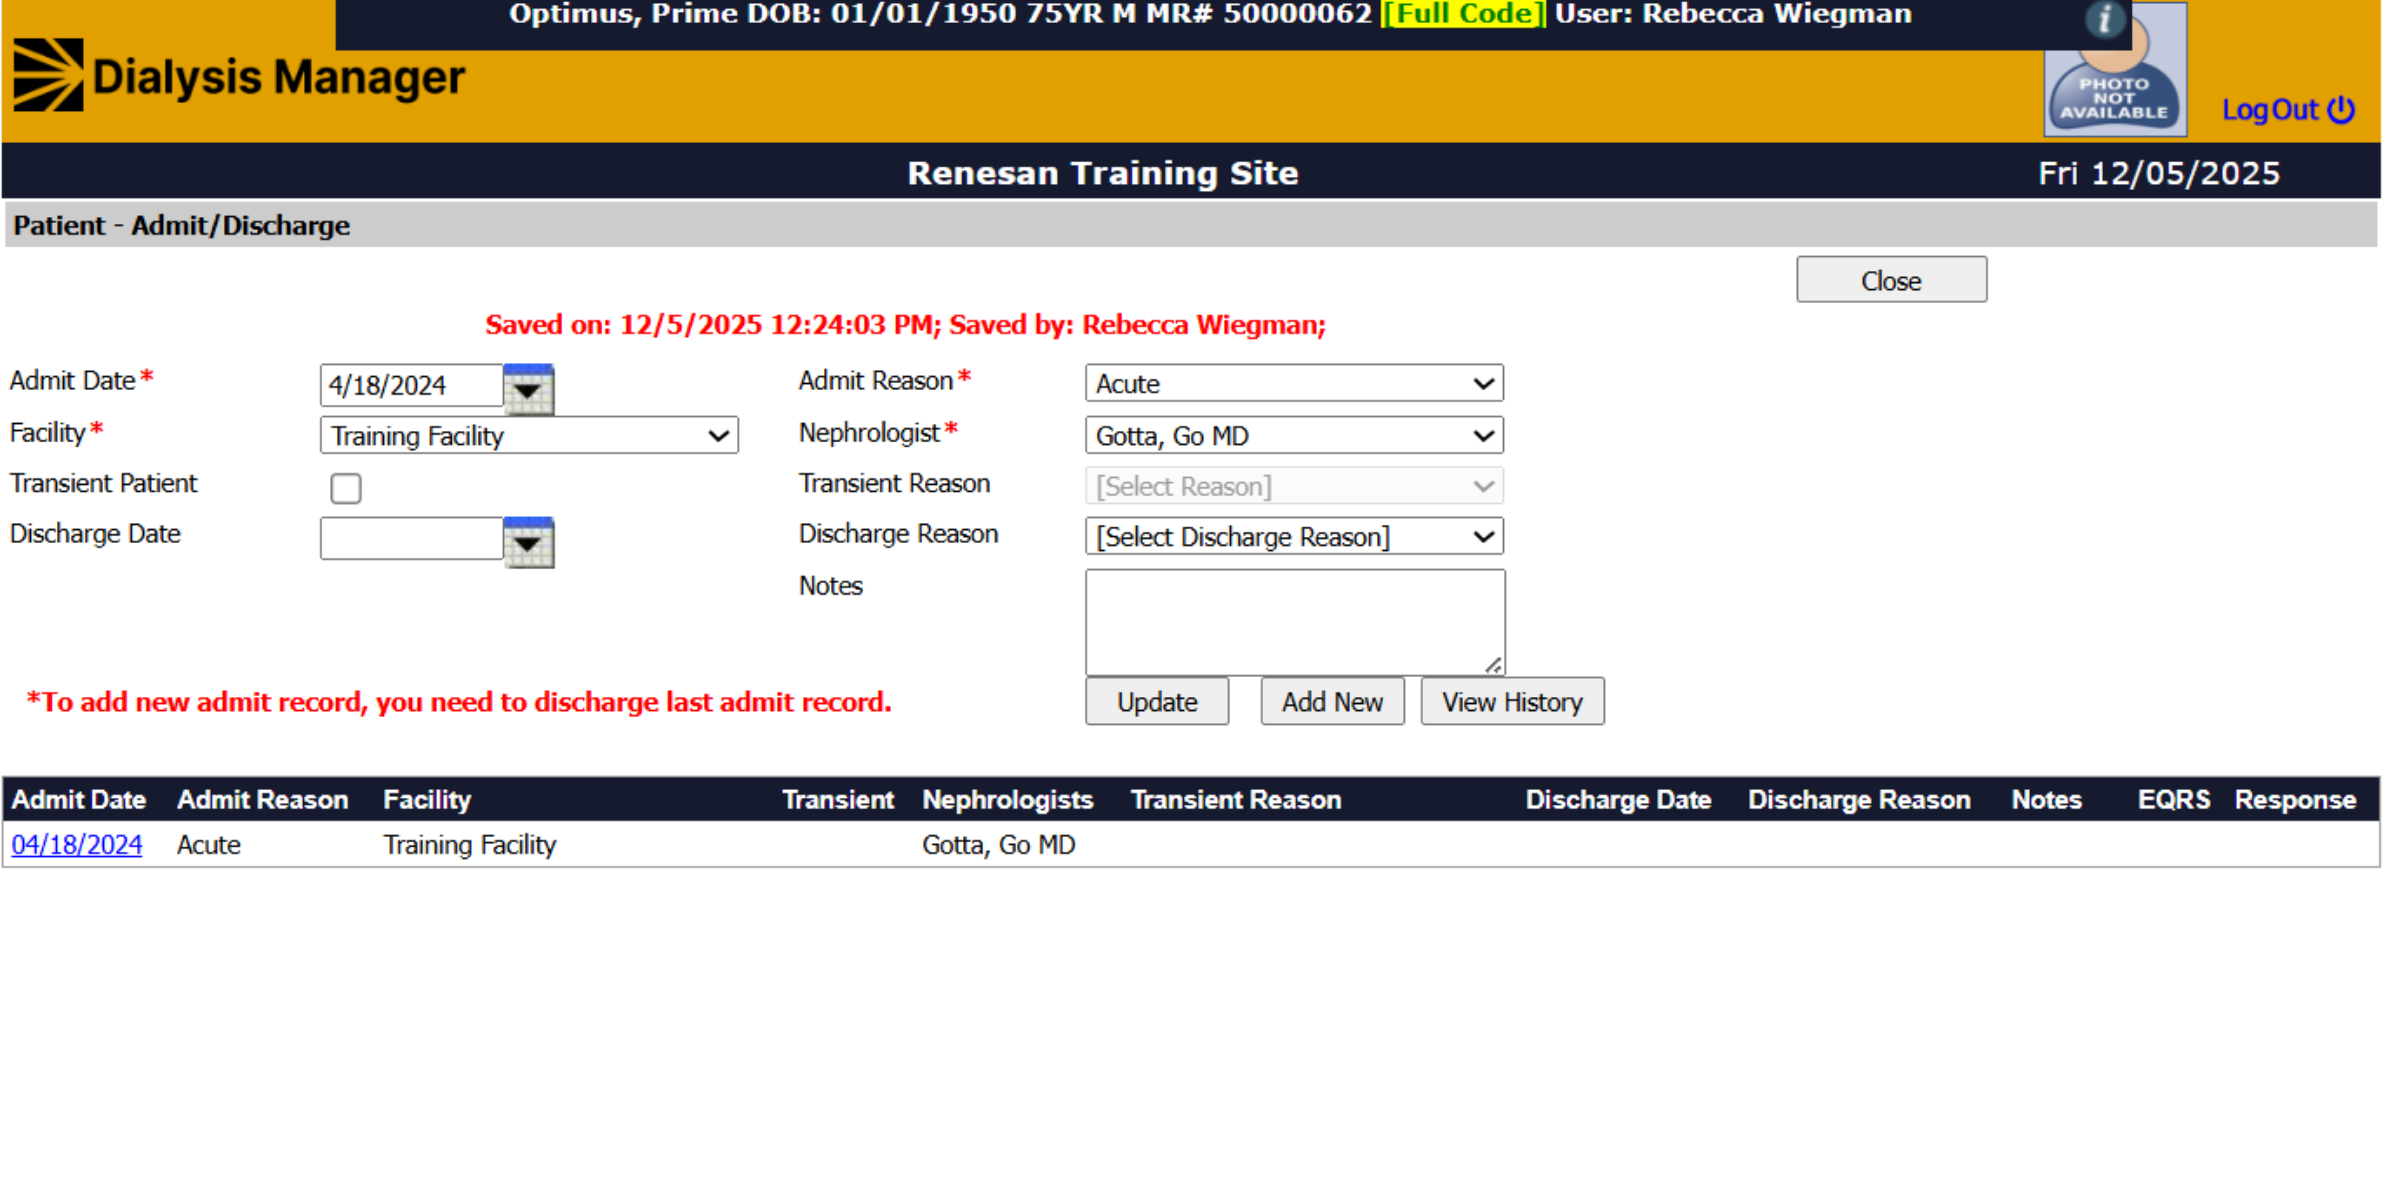Click the Add New button
The height and width of the screenshot is (1187, 2400).
[x=1332, y=702]
